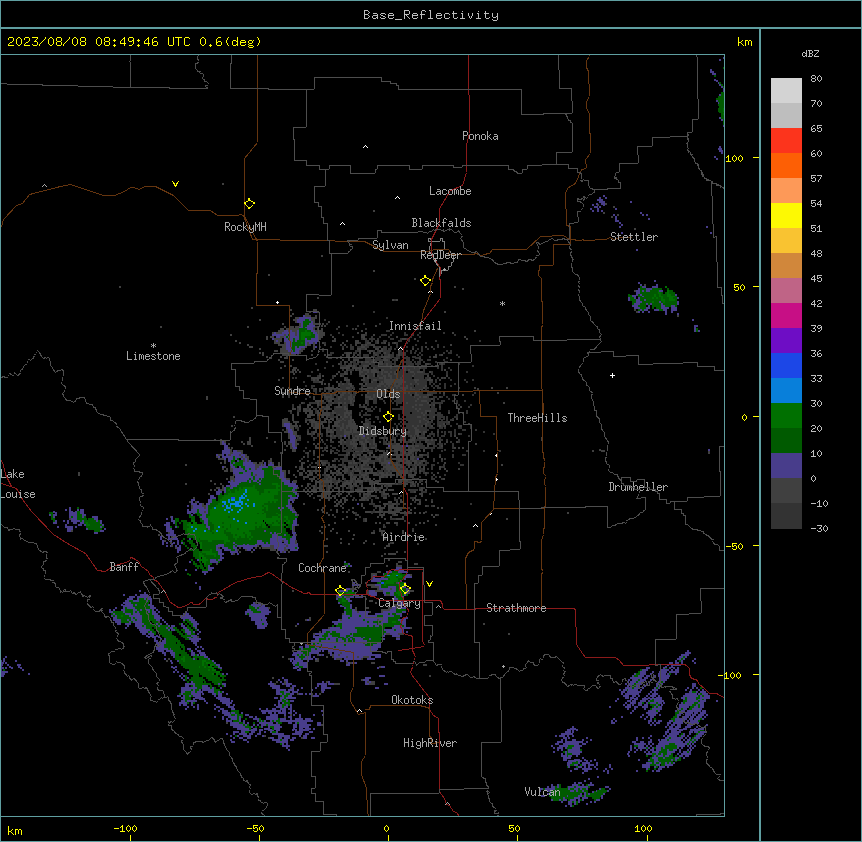Click the yellow radar site marker near Didsbury

(388, 416)
